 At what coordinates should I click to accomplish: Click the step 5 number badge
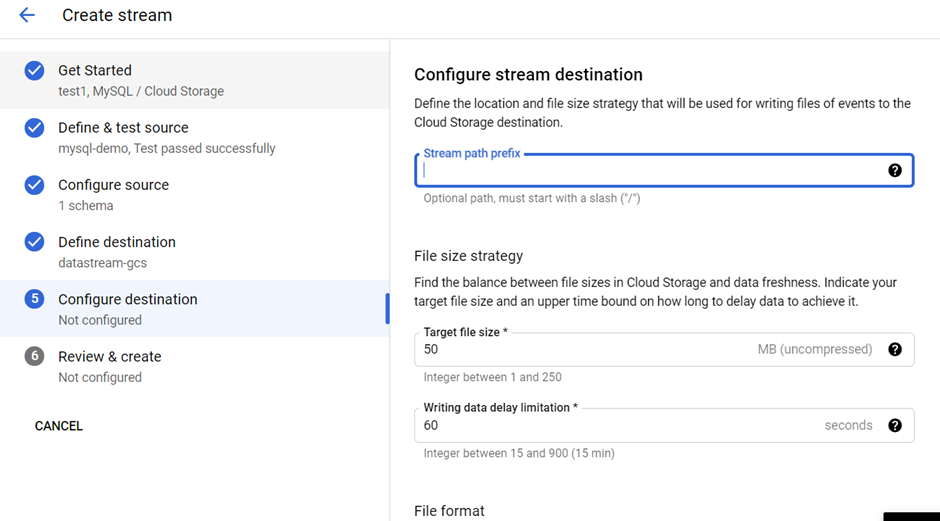click(x=34, y=299)
